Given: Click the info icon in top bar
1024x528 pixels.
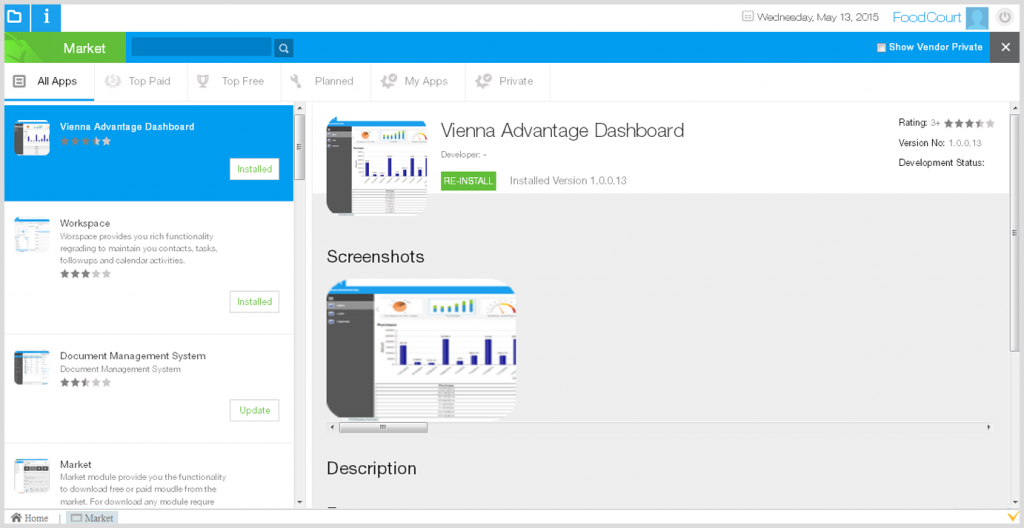Looking at the screenshot, I should pos(46,16).
